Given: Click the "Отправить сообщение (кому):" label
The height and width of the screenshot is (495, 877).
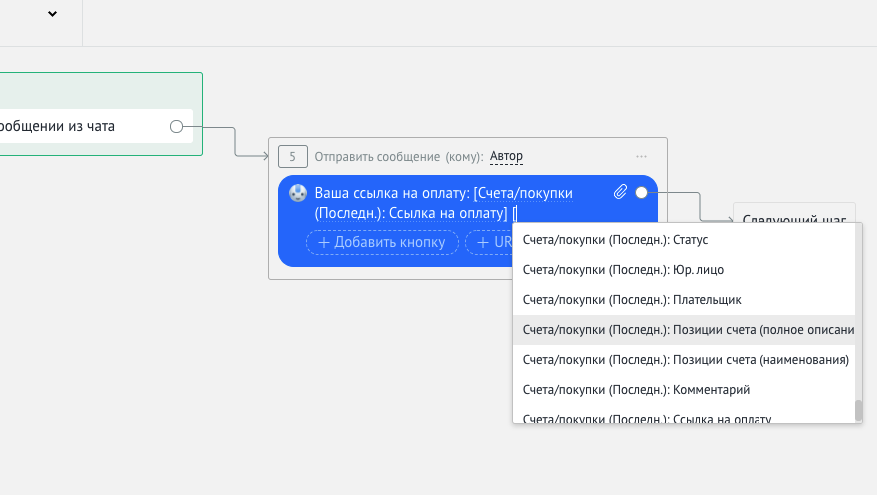Looking at the screenshot, I should tap(398, 157).
